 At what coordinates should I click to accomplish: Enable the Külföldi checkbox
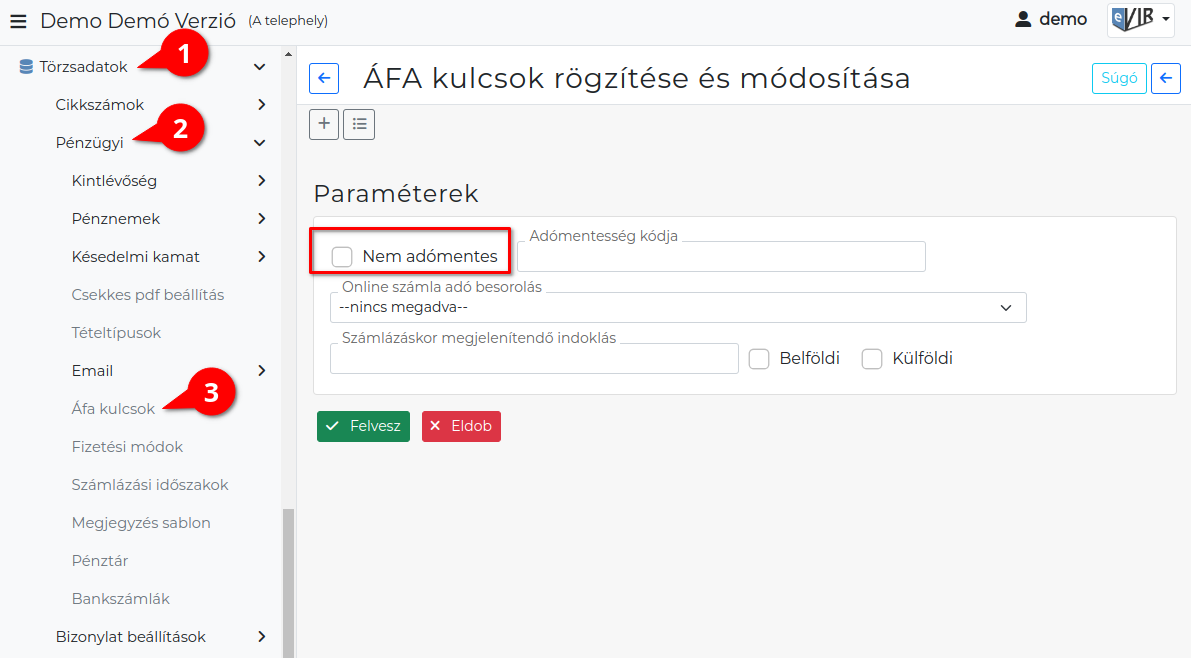pyautogui.click(x=872, y=359)
